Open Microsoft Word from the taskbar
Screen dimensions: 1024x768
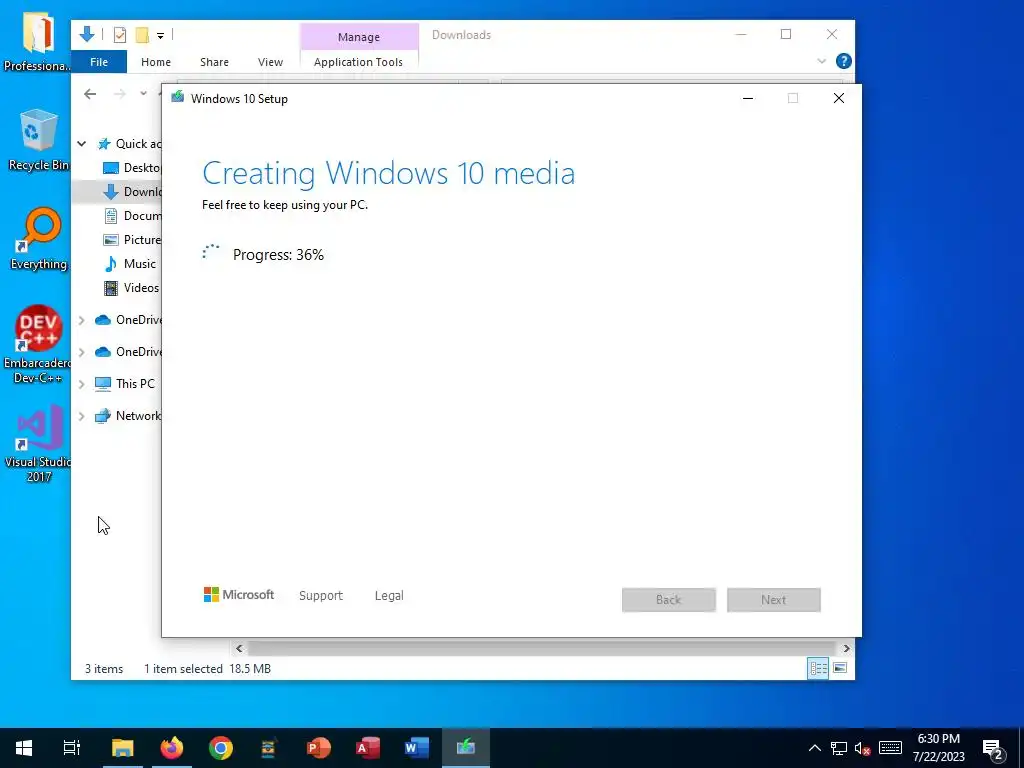pos(417,748)
